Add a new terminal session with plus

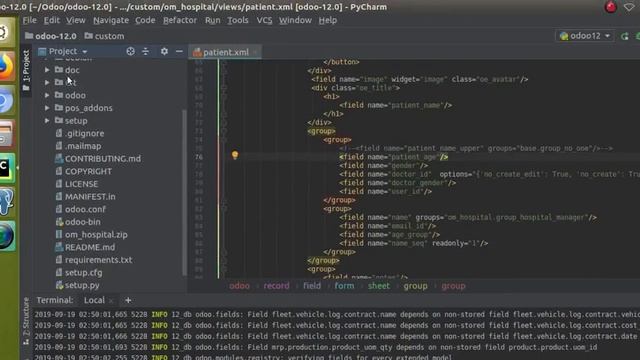(128, 300)
